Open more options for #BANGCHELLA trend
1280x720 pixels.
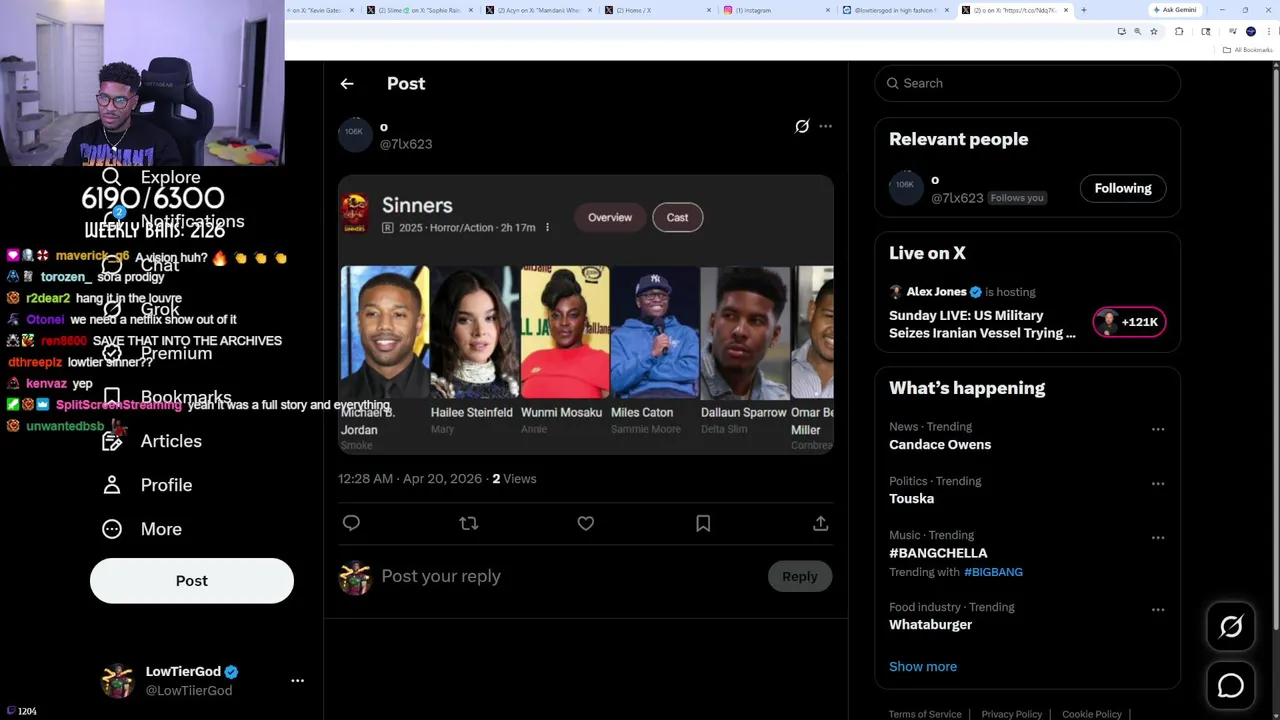1158,537
